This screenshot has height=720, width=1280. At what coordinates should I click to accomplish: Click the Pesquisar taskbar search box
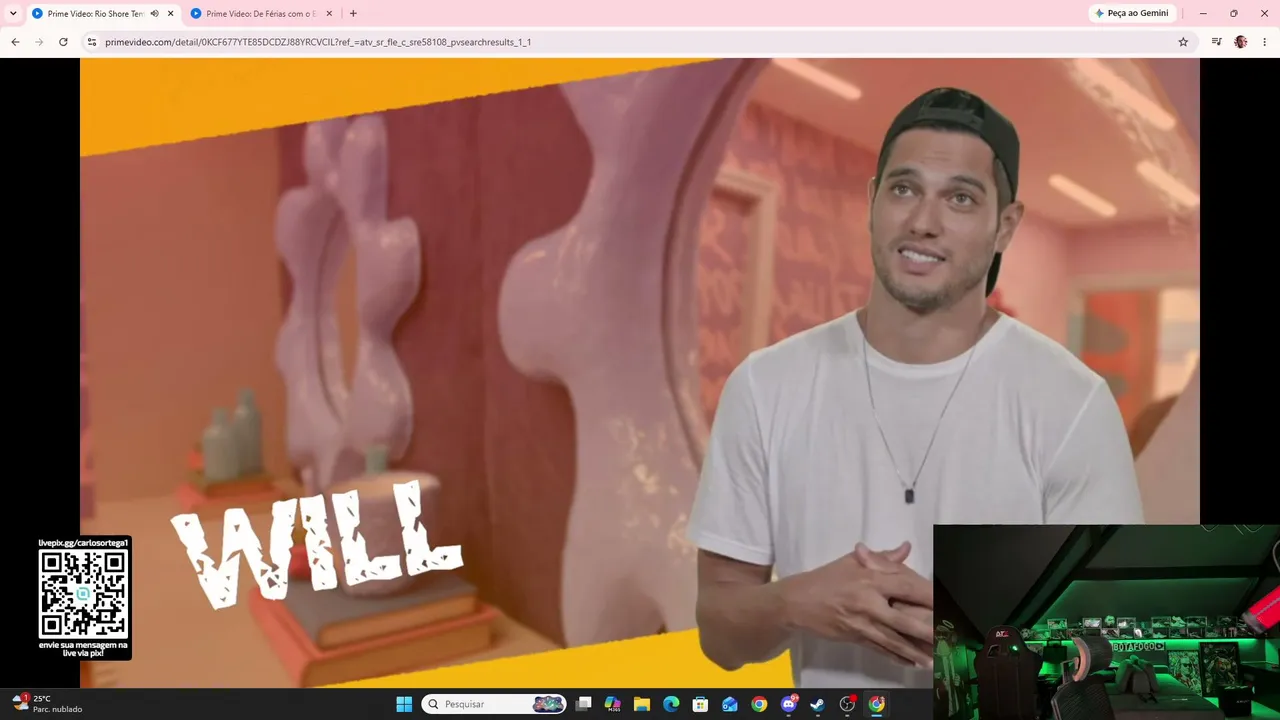click(495, 704)
